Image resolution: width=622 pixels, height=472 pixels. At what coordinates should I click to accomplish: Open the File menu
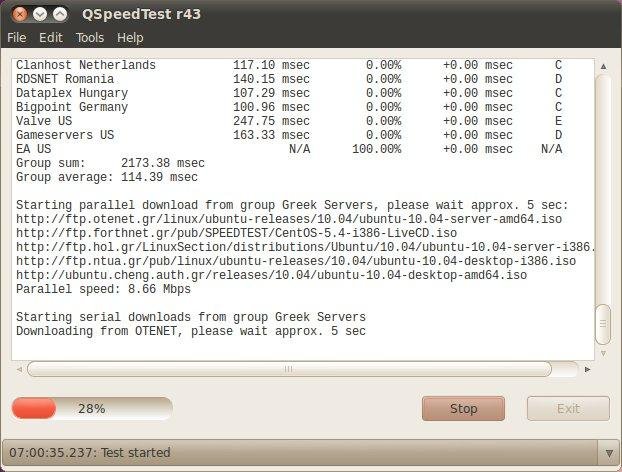(17, 38)
